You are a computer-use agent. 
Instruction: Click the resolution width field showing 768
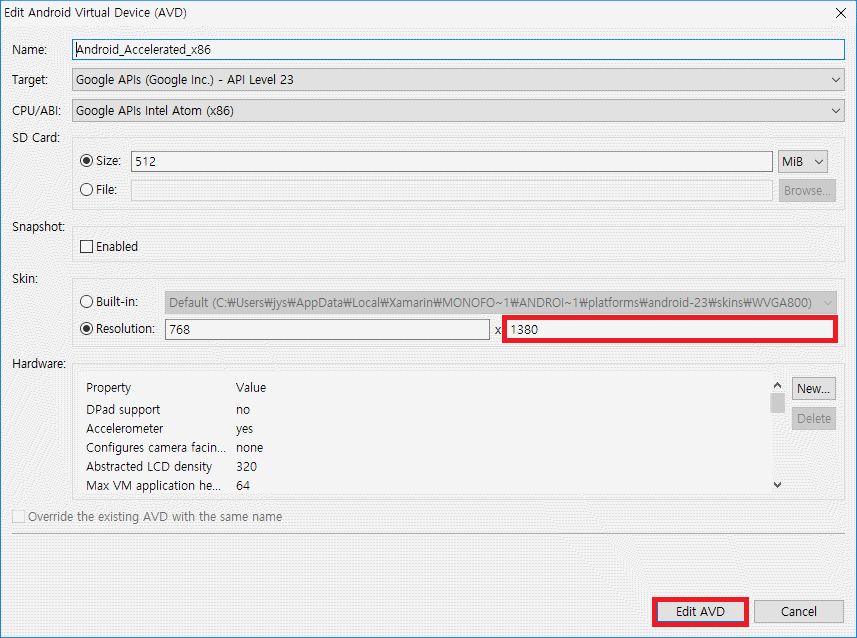click(x=327, y=329)
